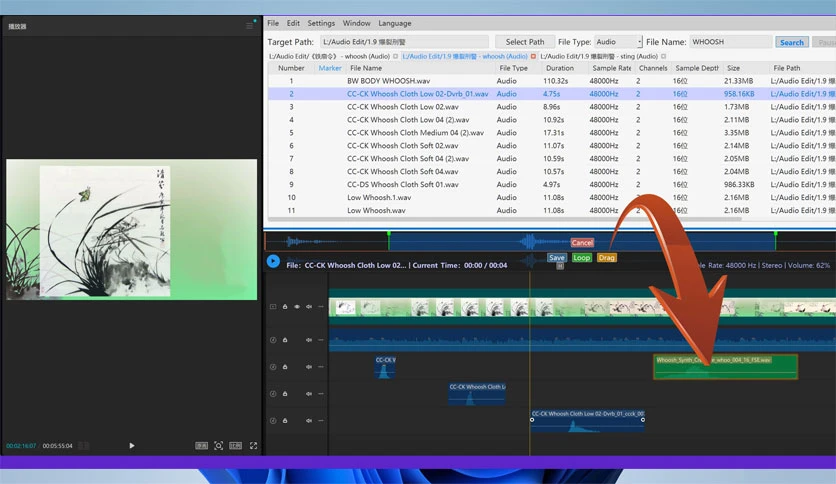The height and width of the screenshot is (484, 836).
Task: Click the Target Path input field
Action: [x=404, y=42]
